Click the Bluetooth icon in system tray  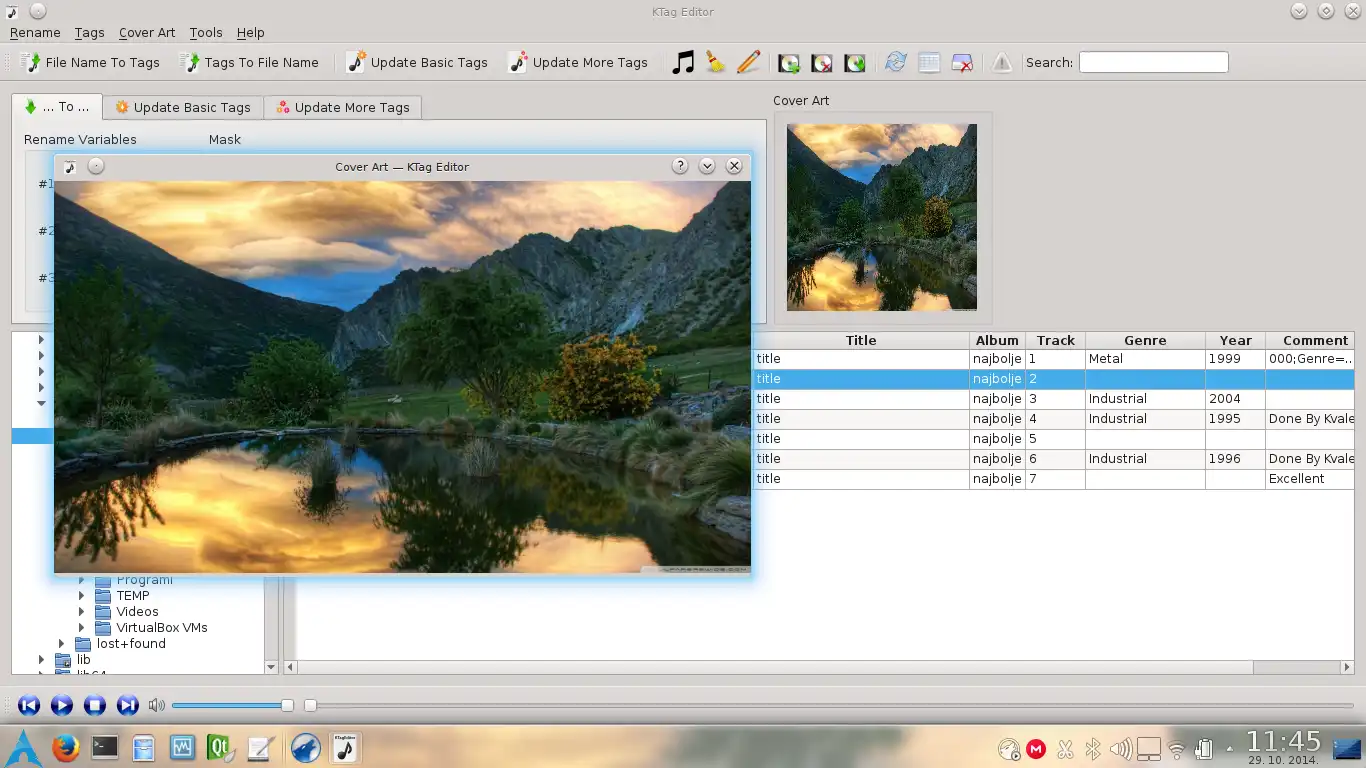tap(1093, 748)
